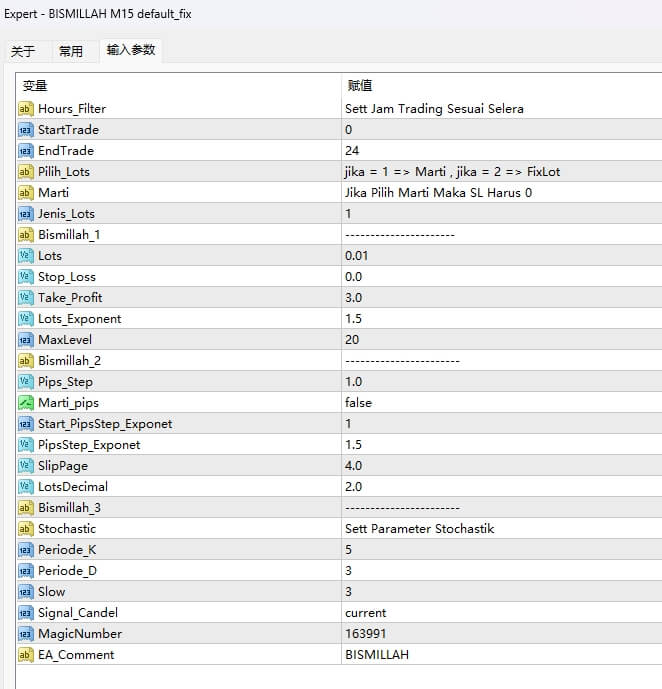Screen dimensions: 662x689
Task: Open the Signal_Candel current value dropdown
Action: point(365,612)
